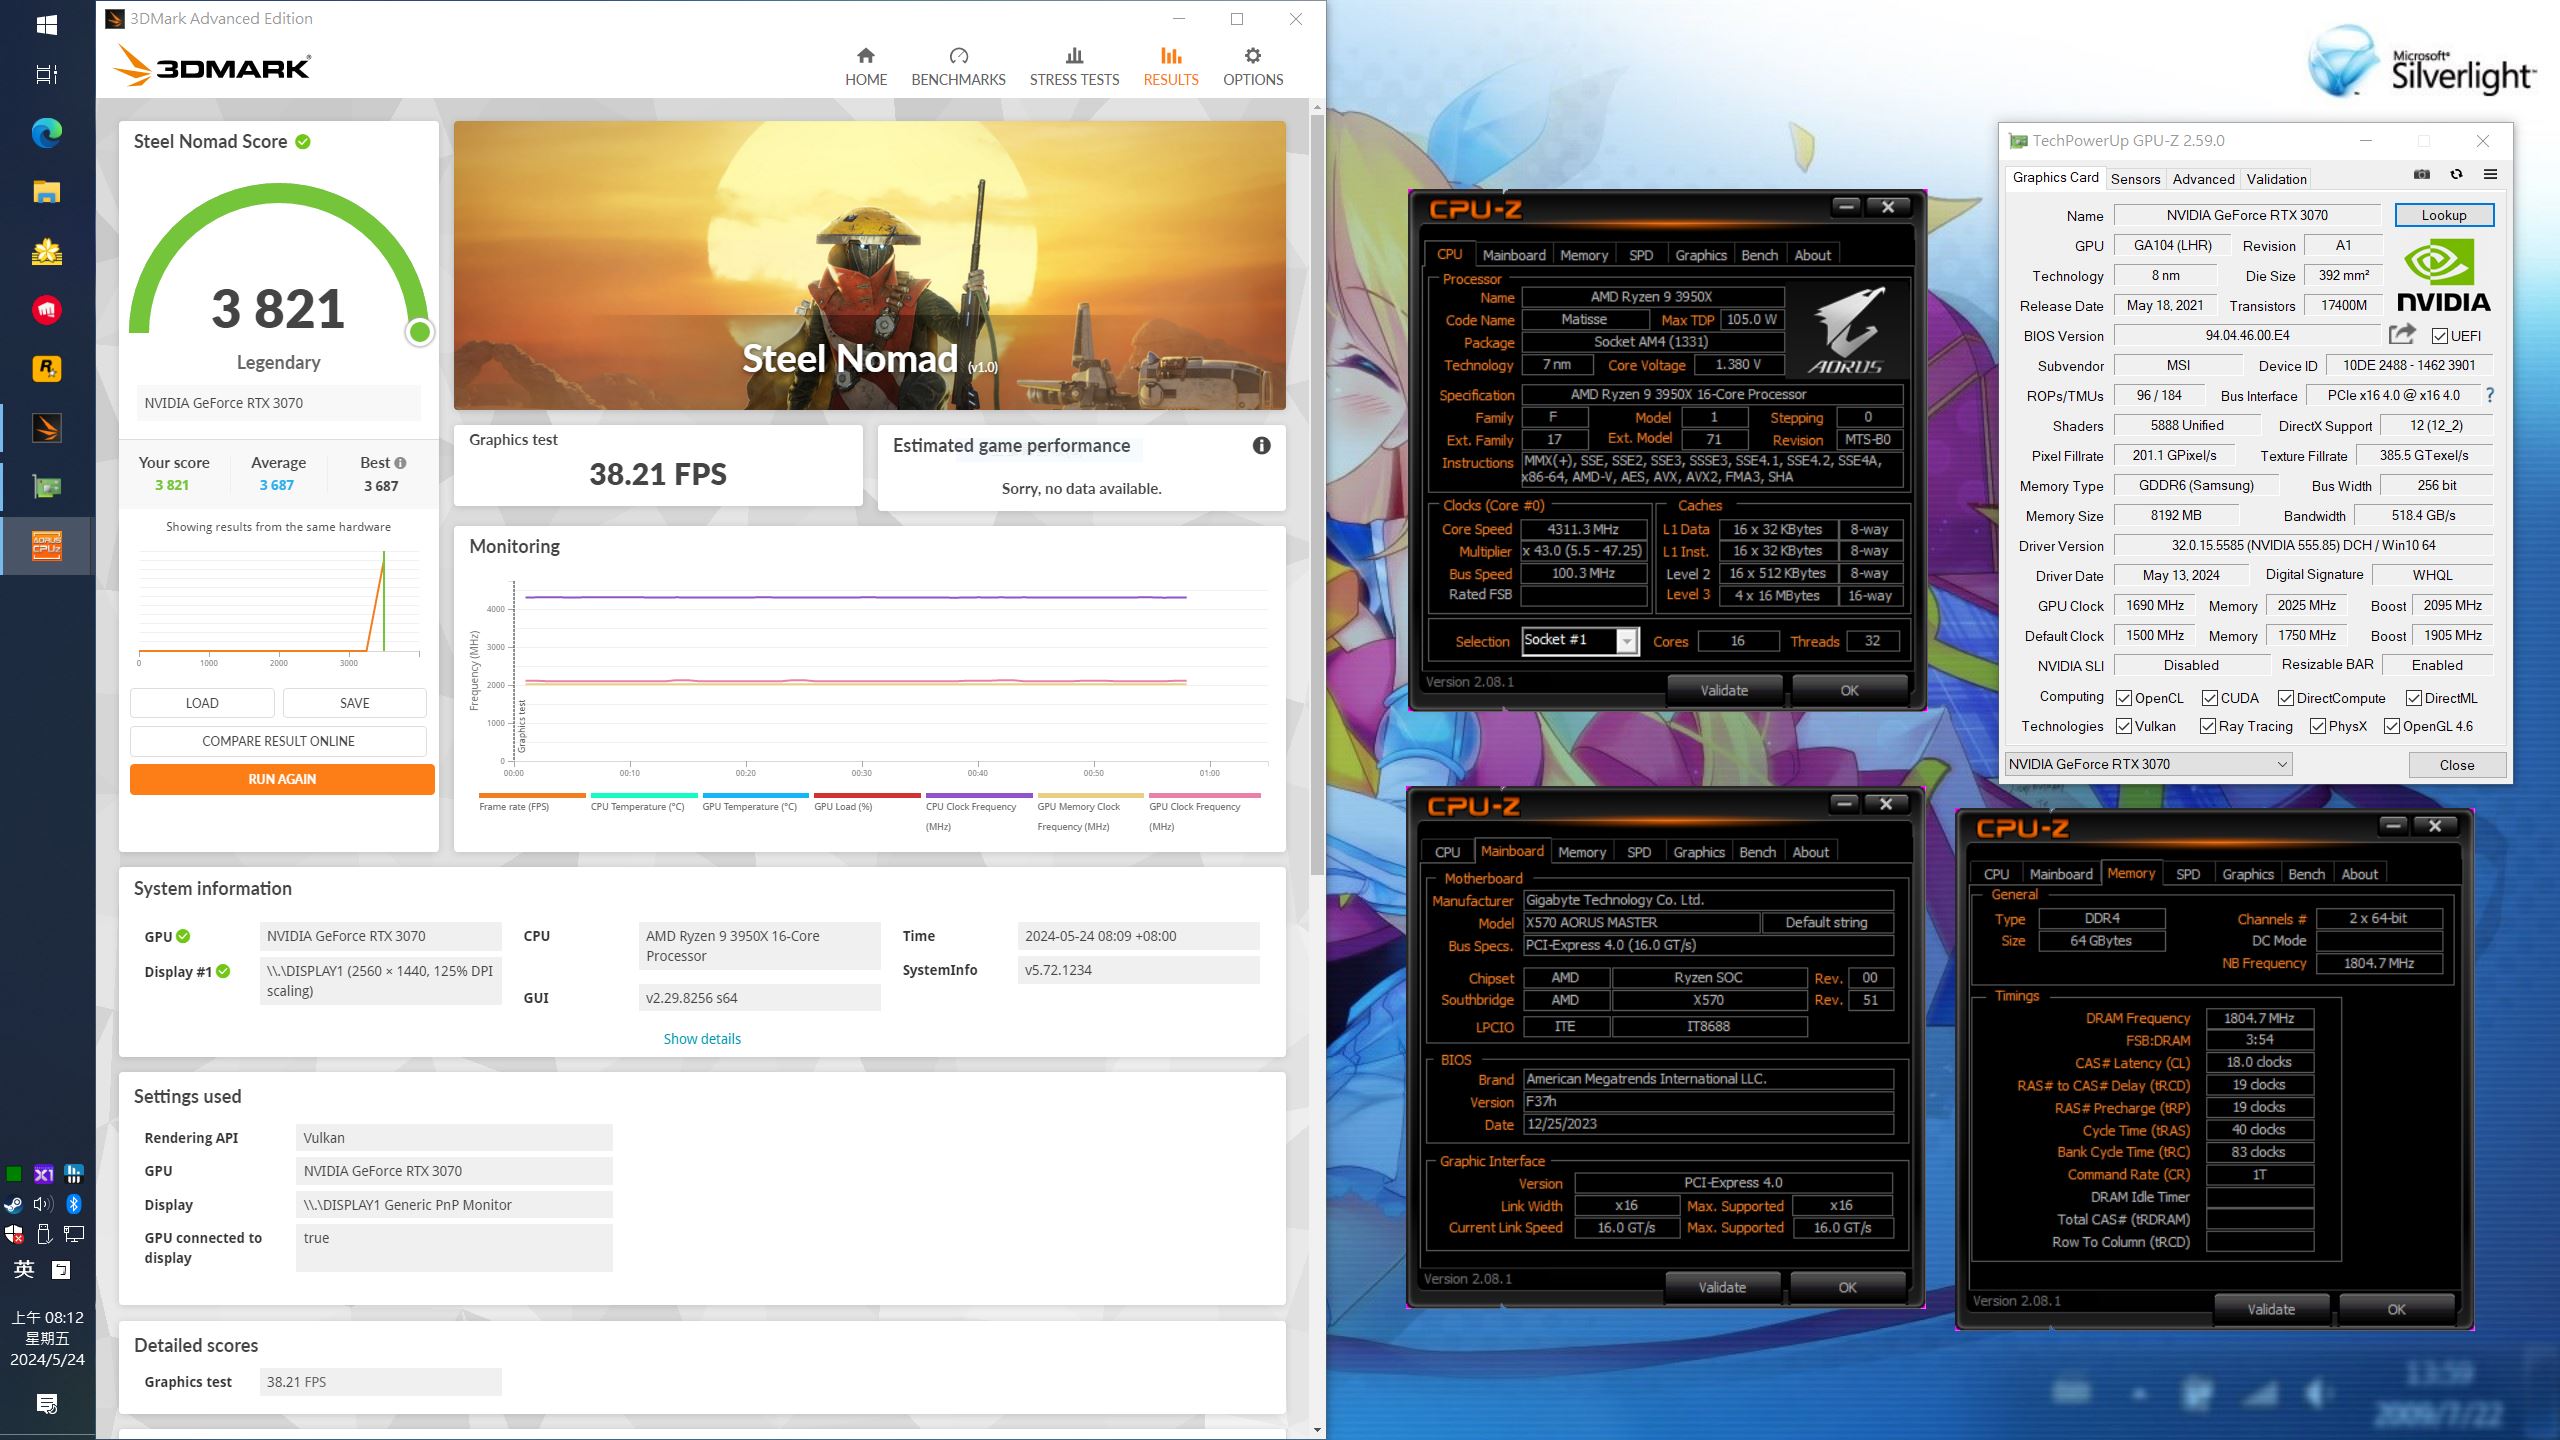Image resolution: width=2560 pixels, height=1440 pixels.
Task: Click the Close button at bottom of GPU-Z
Action: tap(2456, 765)
